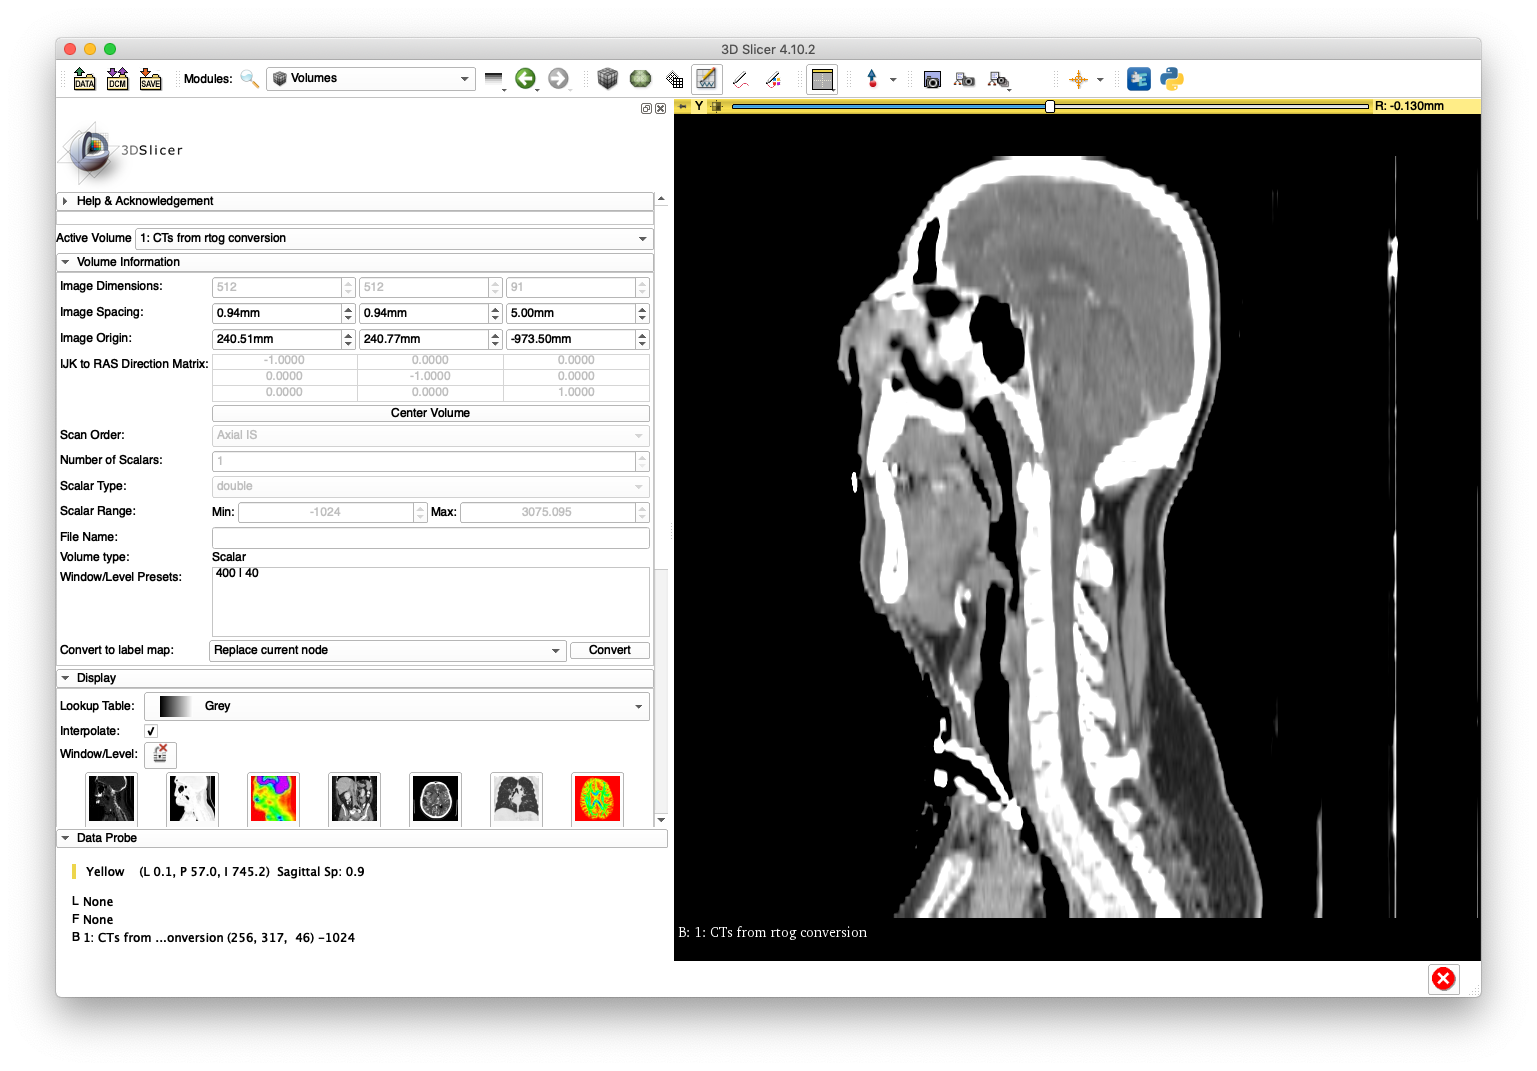1537x1071 pixels.
Task: Enable the Interpolate checkbox
Action: click(150, 731)
